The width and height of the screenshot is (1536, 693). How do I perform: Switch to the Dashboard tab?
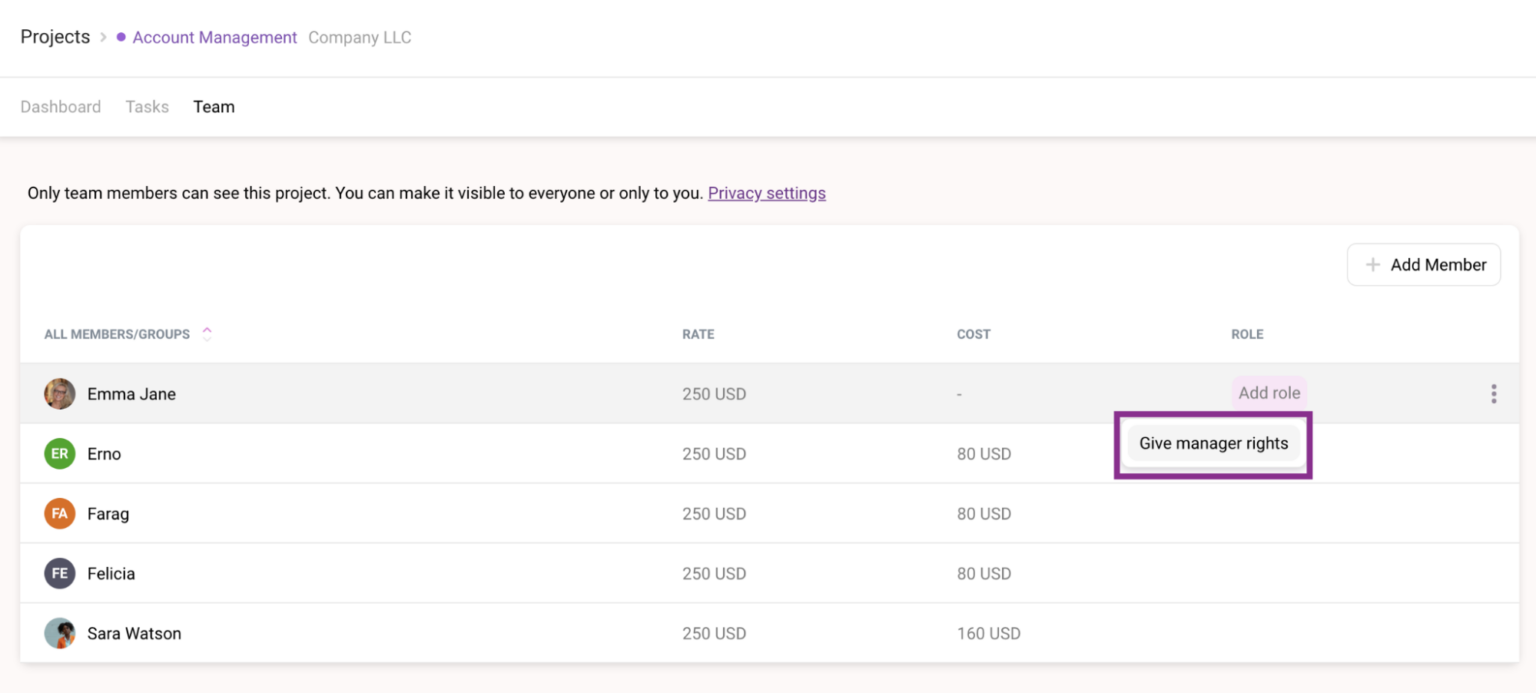click(60, 107)
